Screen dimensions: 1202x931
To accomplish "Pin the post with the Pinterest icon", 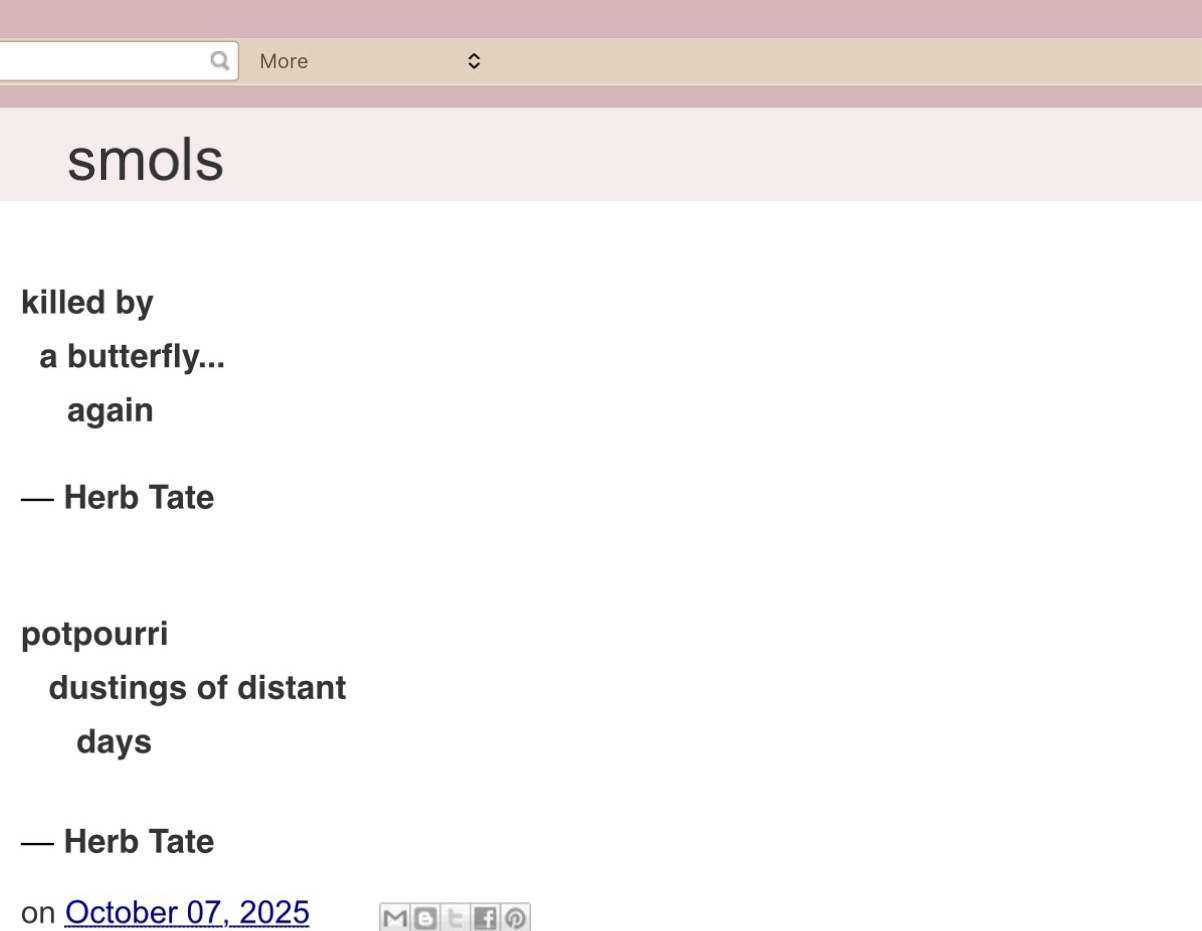I will (514, 916).
